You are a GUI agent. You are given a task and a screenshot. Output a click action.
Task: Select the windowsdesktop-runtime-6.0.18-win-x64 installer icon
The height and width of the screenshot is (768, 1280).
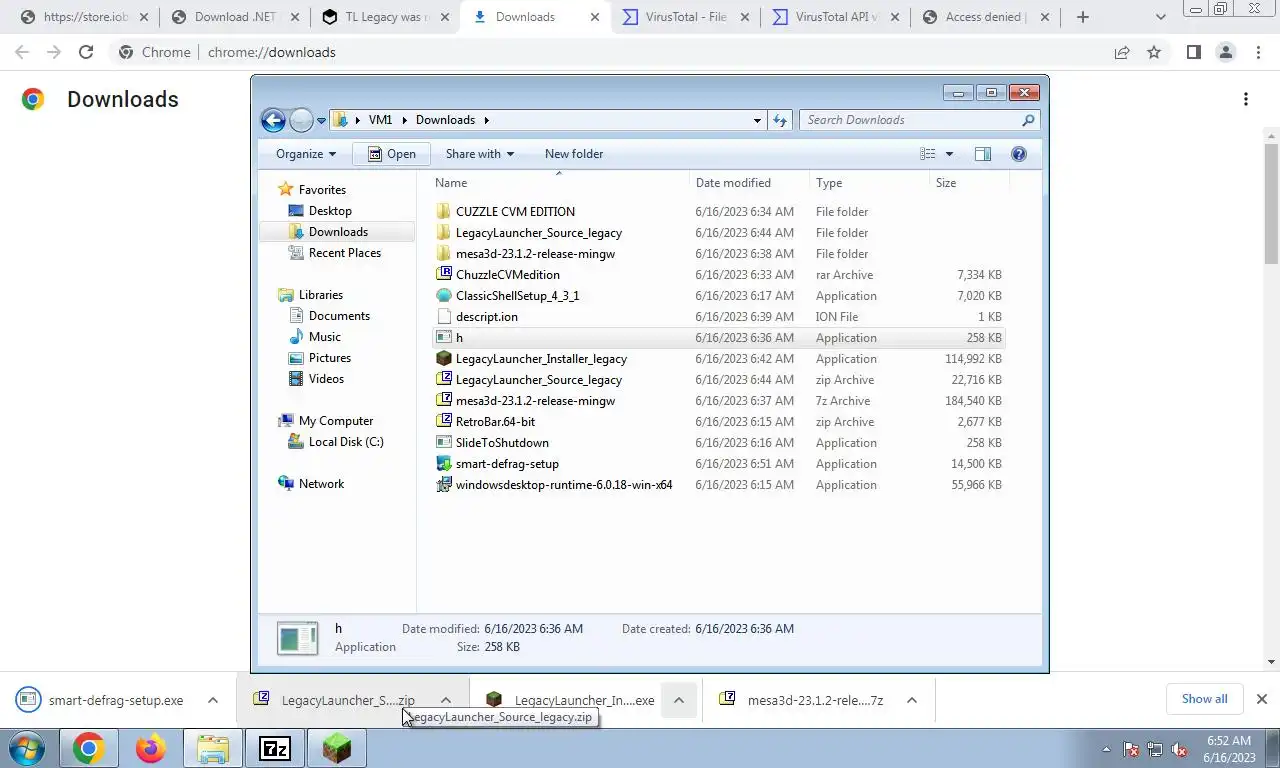click(x=444, y=485)
